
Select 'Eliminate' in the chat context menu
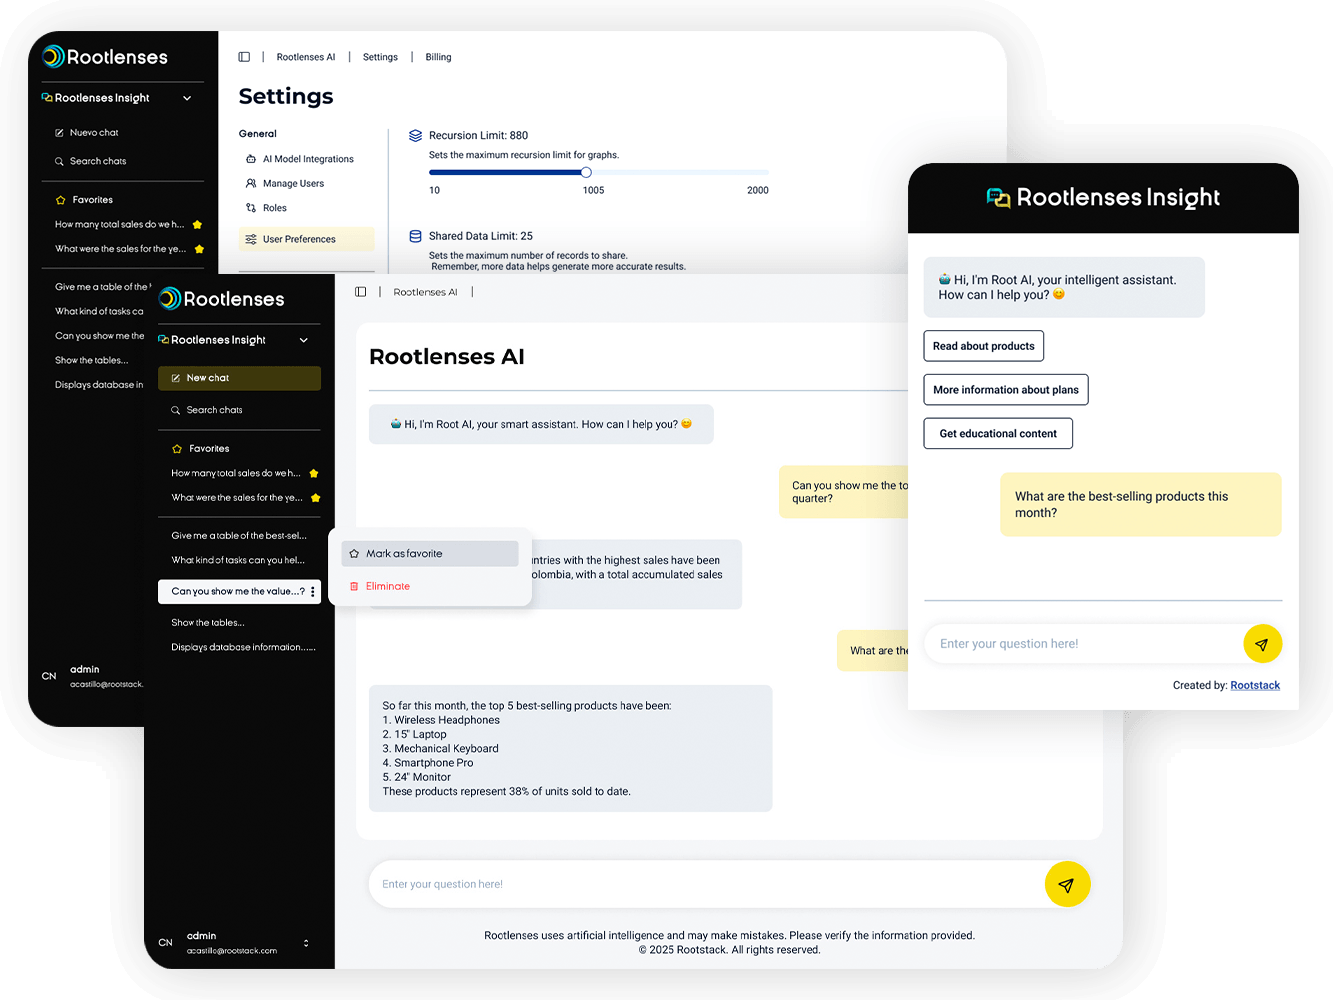[x=388, y=586]
